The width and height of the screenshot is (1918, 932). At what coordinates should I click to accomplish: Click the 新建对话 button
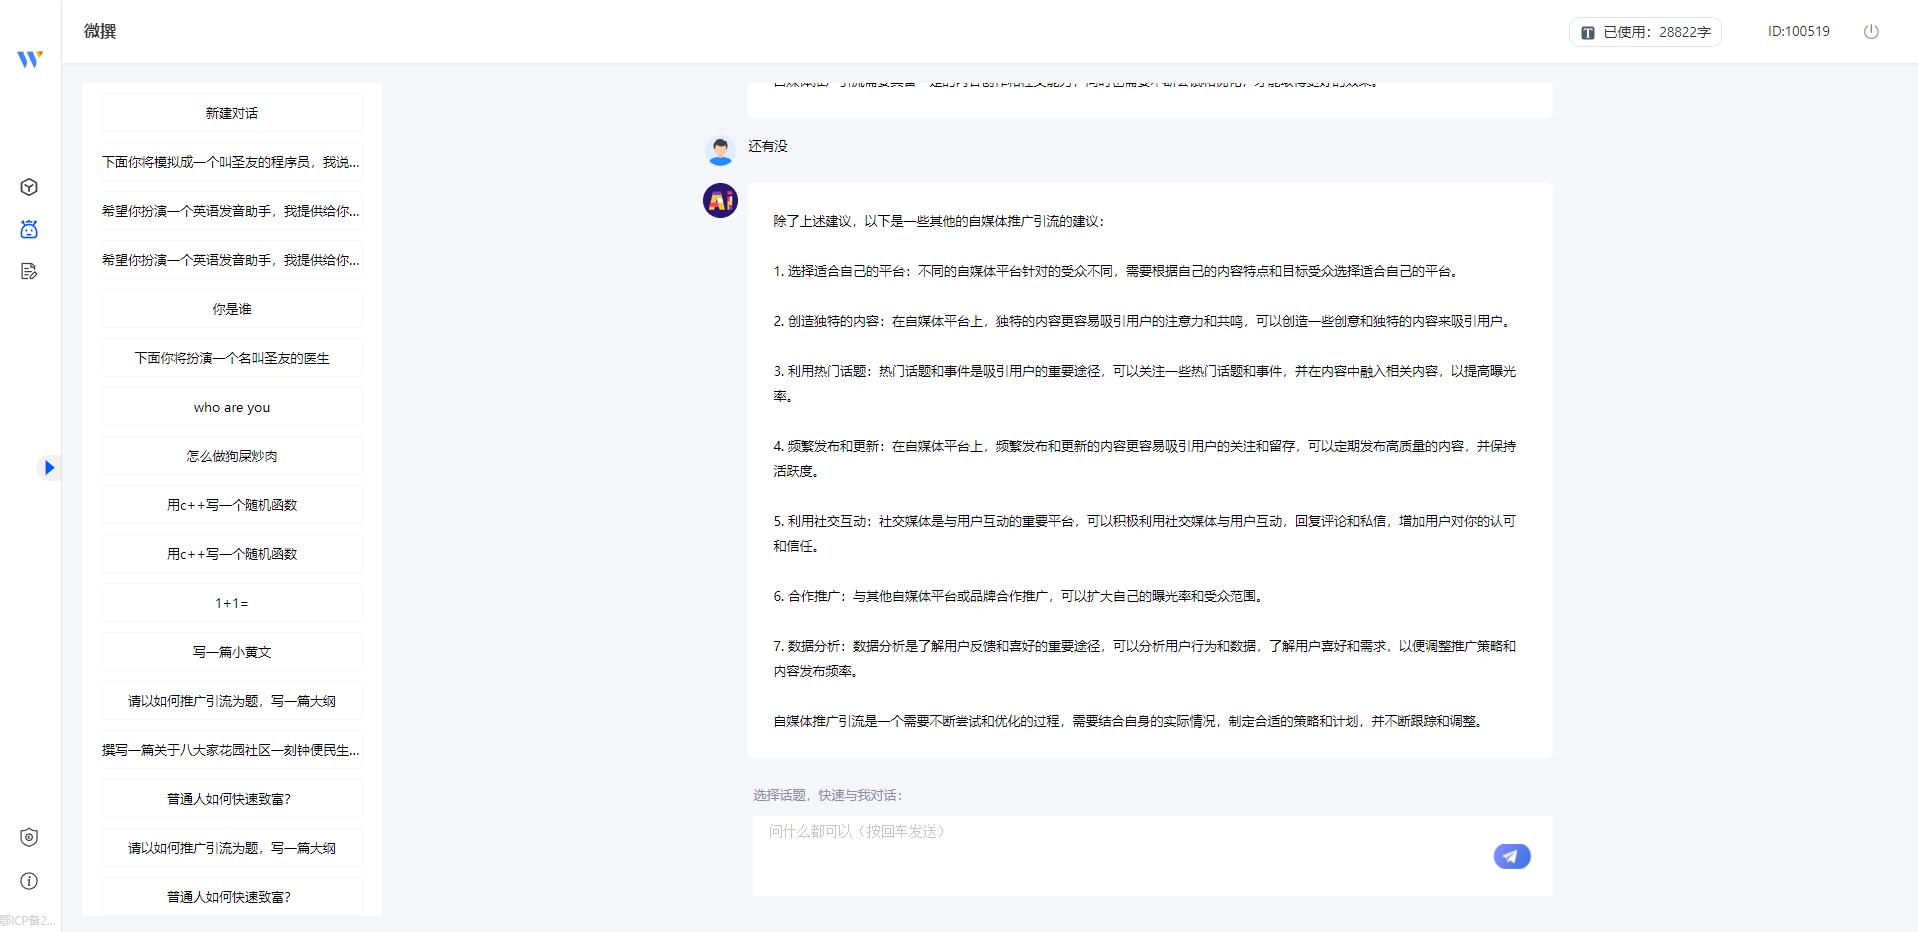click(x=231, y=112)
